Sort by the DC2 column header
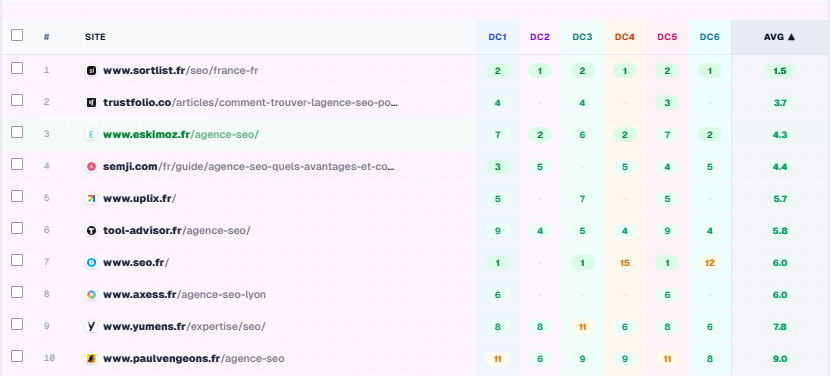This screenshot has width=830, height=376. coord(540,37)
